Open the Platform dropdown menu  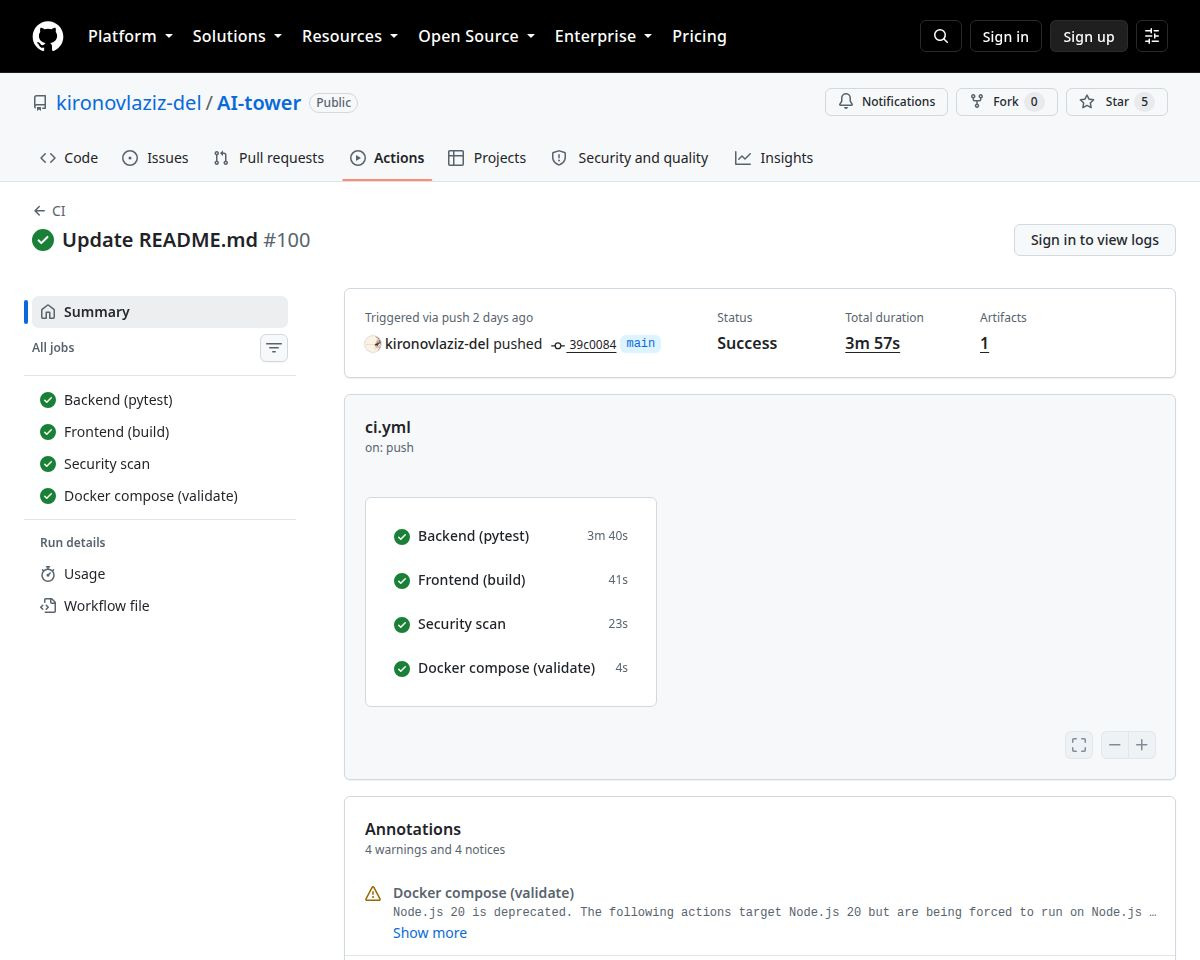point(131,36)
